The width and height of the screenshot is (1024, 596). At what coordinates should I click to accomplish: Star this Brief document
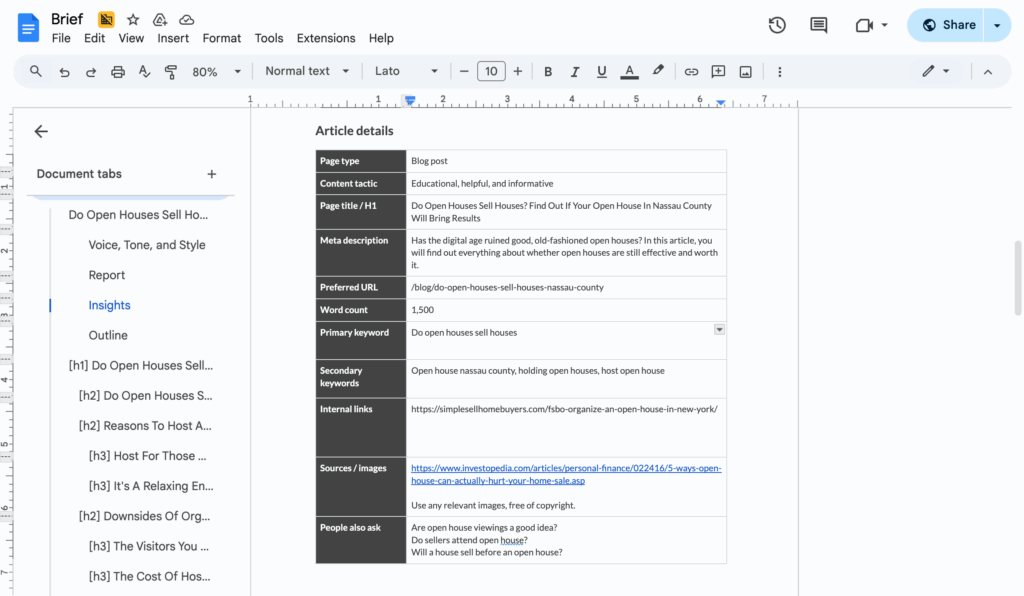[x=133, y=19]
